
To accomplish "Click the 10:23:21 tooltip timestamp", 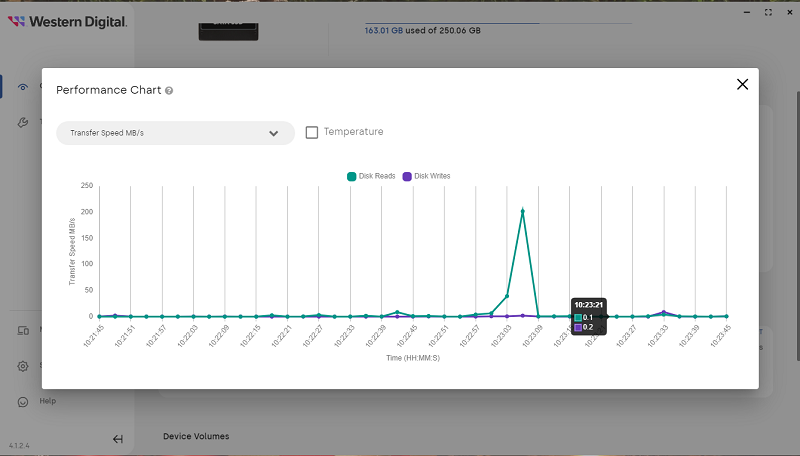I will point(589,305).
